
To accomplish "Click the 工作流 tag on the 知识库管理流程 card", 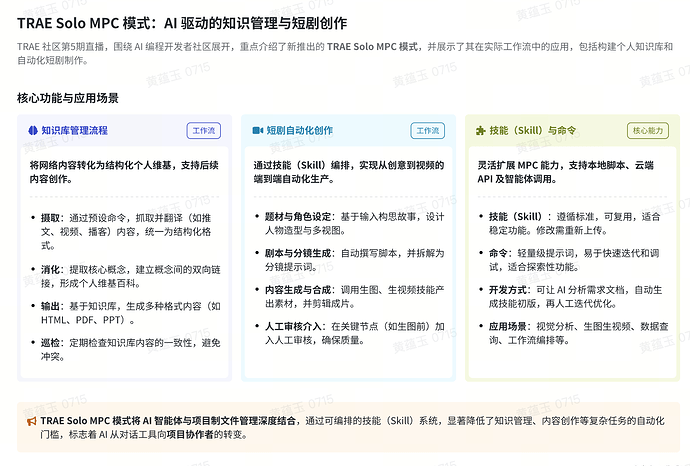I will (x=204, y=131).
